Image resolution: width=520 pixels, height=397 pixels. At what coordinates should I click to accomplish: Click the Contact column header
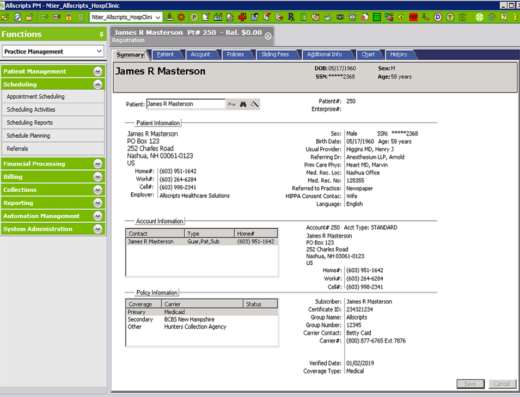pyautogui.click(x=155, y=233)
